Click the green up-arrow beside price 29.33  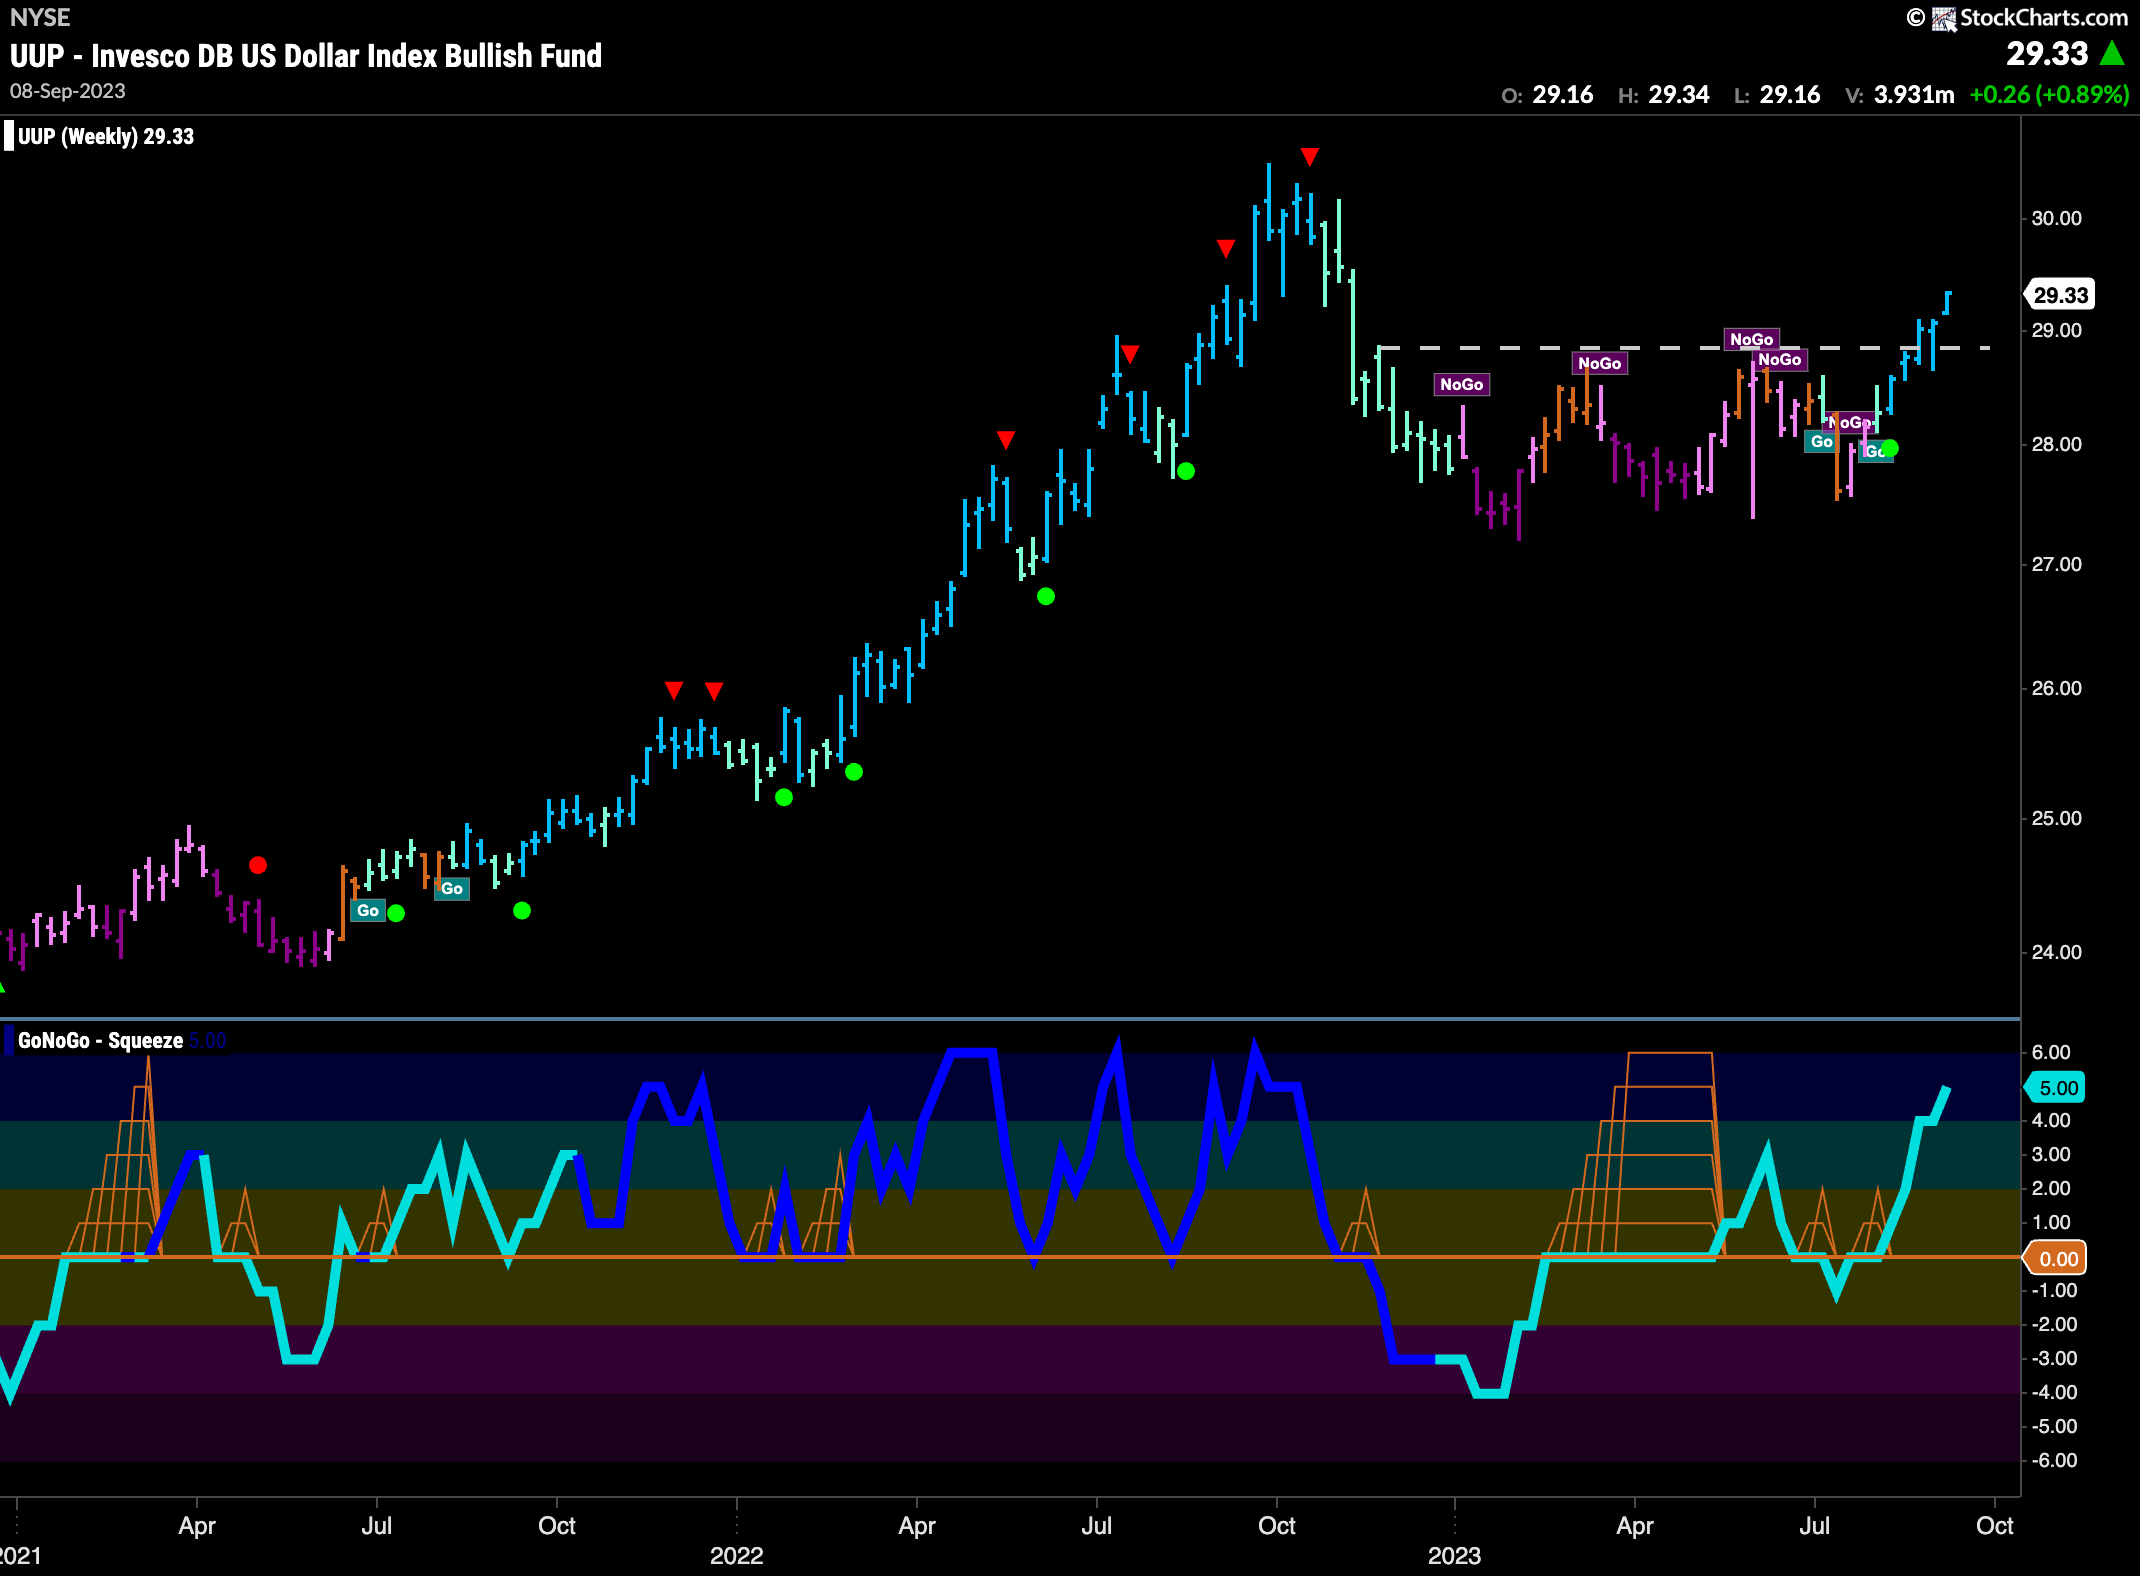point(2112,53)
